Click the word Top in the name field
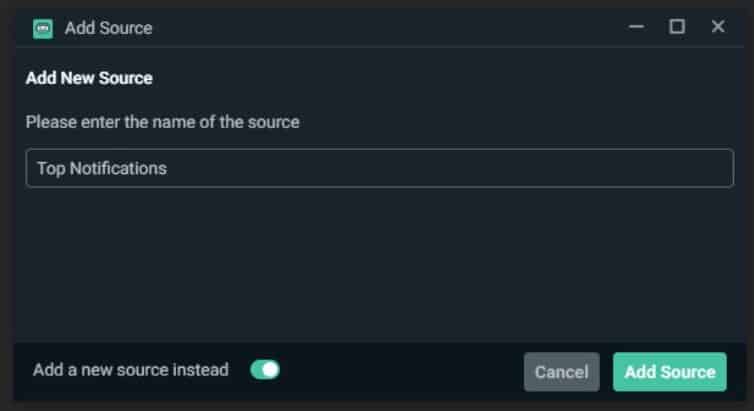 point(51,169)
